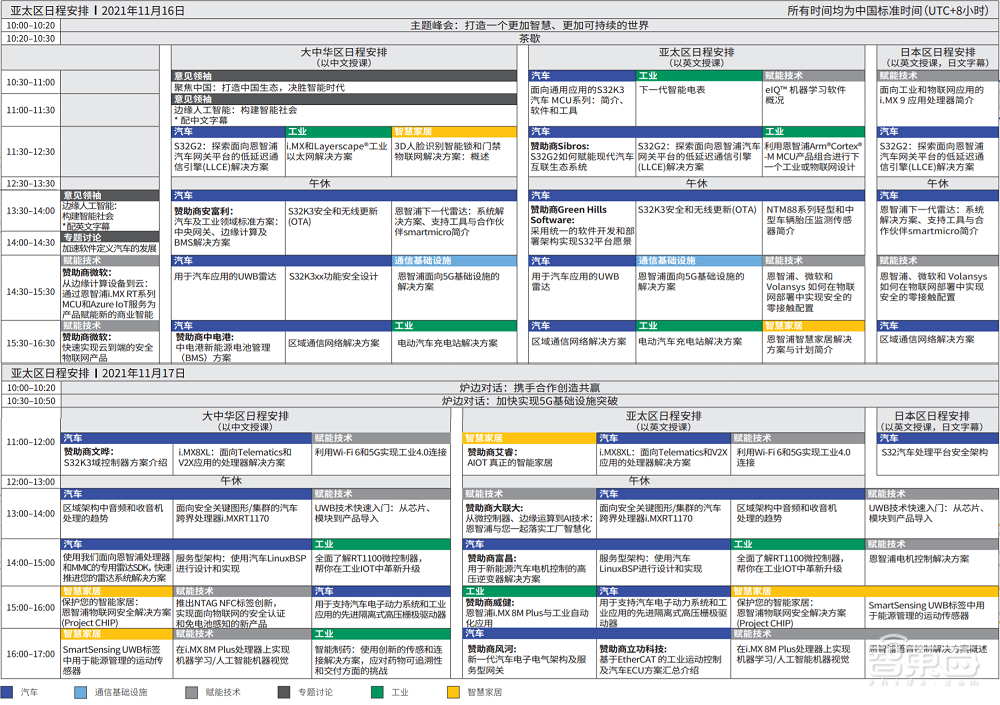Viewport: 1000px width, 705px height.
Task: Open the S32汽车处理平台安全架构 session
Action: (934, 452)
